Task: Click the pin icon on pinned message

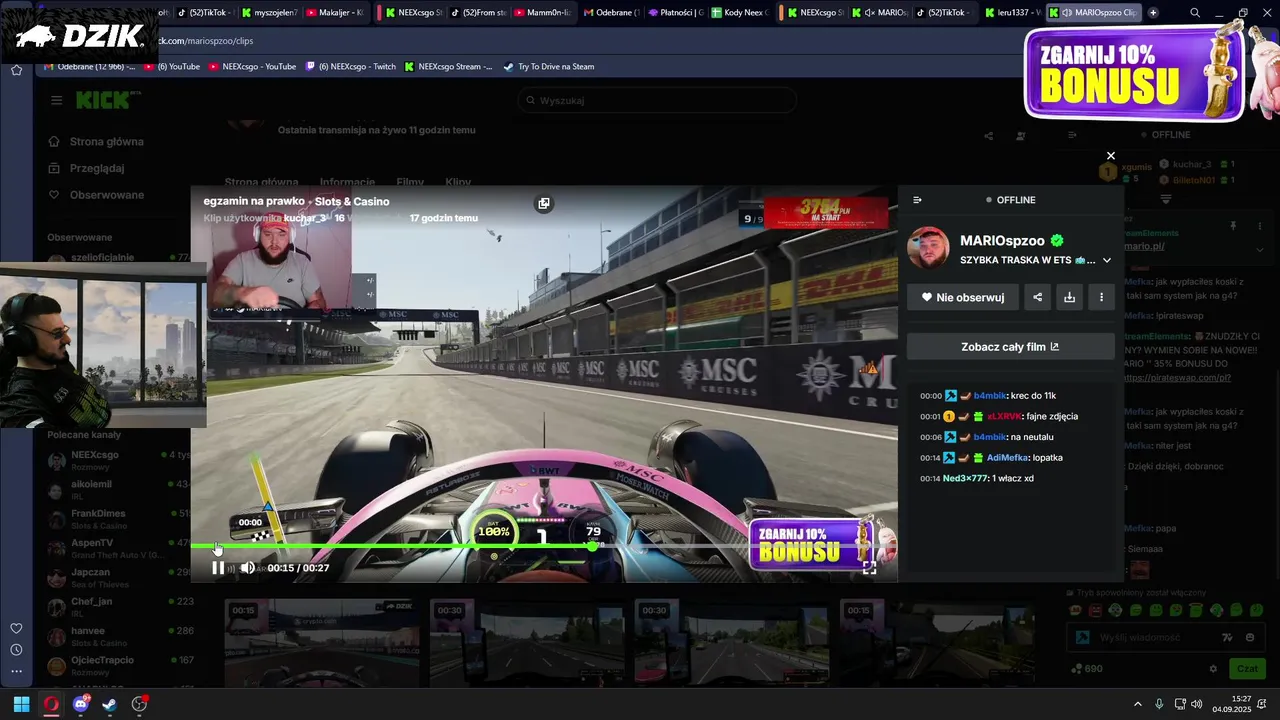Action: pyautogui.click(x=1233, y=226)
